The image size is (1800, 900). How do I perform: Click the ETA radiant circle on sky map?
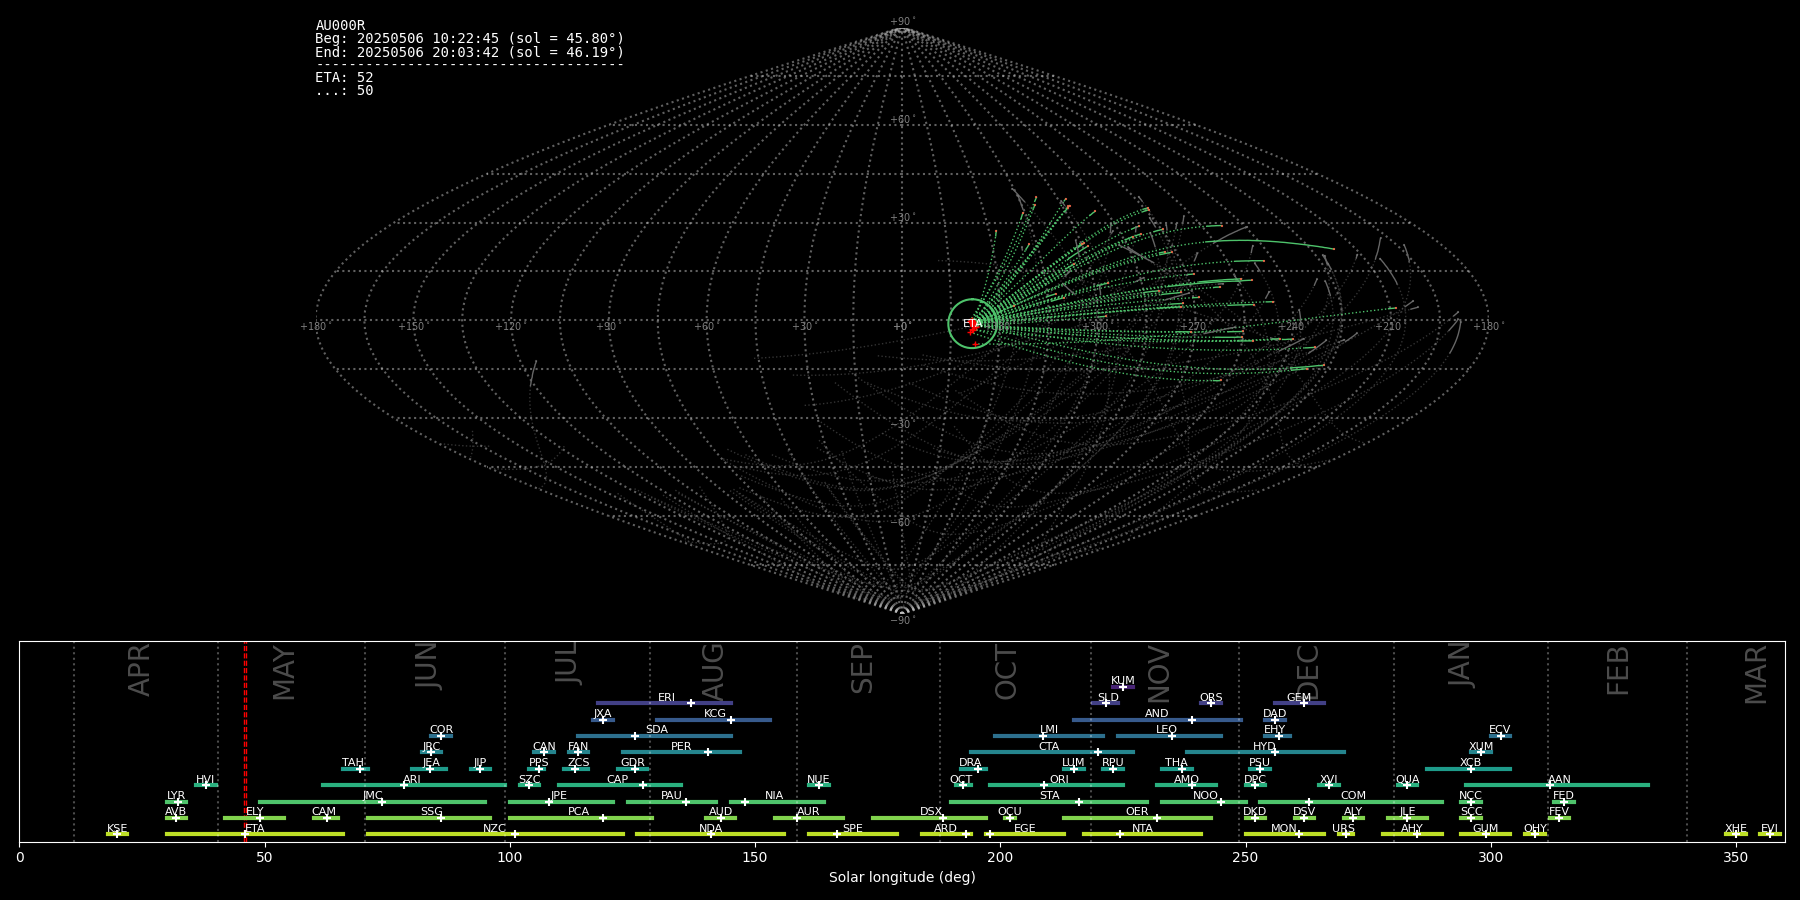[x=972, y=323]
